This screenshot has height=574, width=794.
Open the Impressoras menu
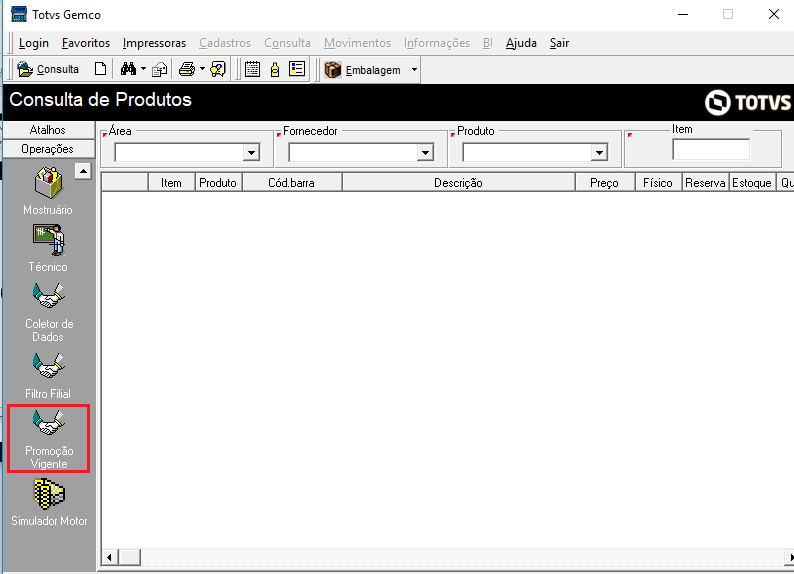pyautogui.click(x=154, y=43)
